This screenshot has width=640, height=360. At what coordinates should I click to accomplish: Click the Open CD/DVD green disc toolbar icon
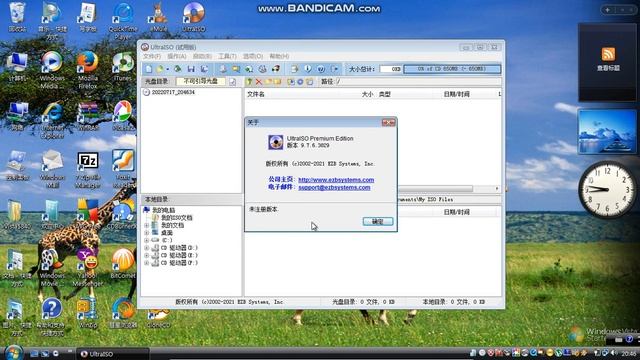[178, 69]
